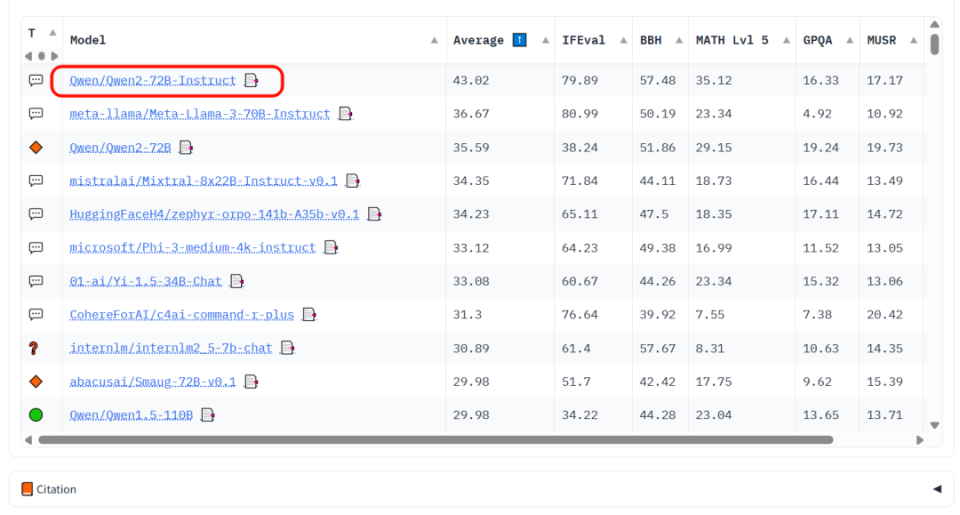Click the orange book icon beside Citation
960x515 pixels.
[x=27, y=489]
